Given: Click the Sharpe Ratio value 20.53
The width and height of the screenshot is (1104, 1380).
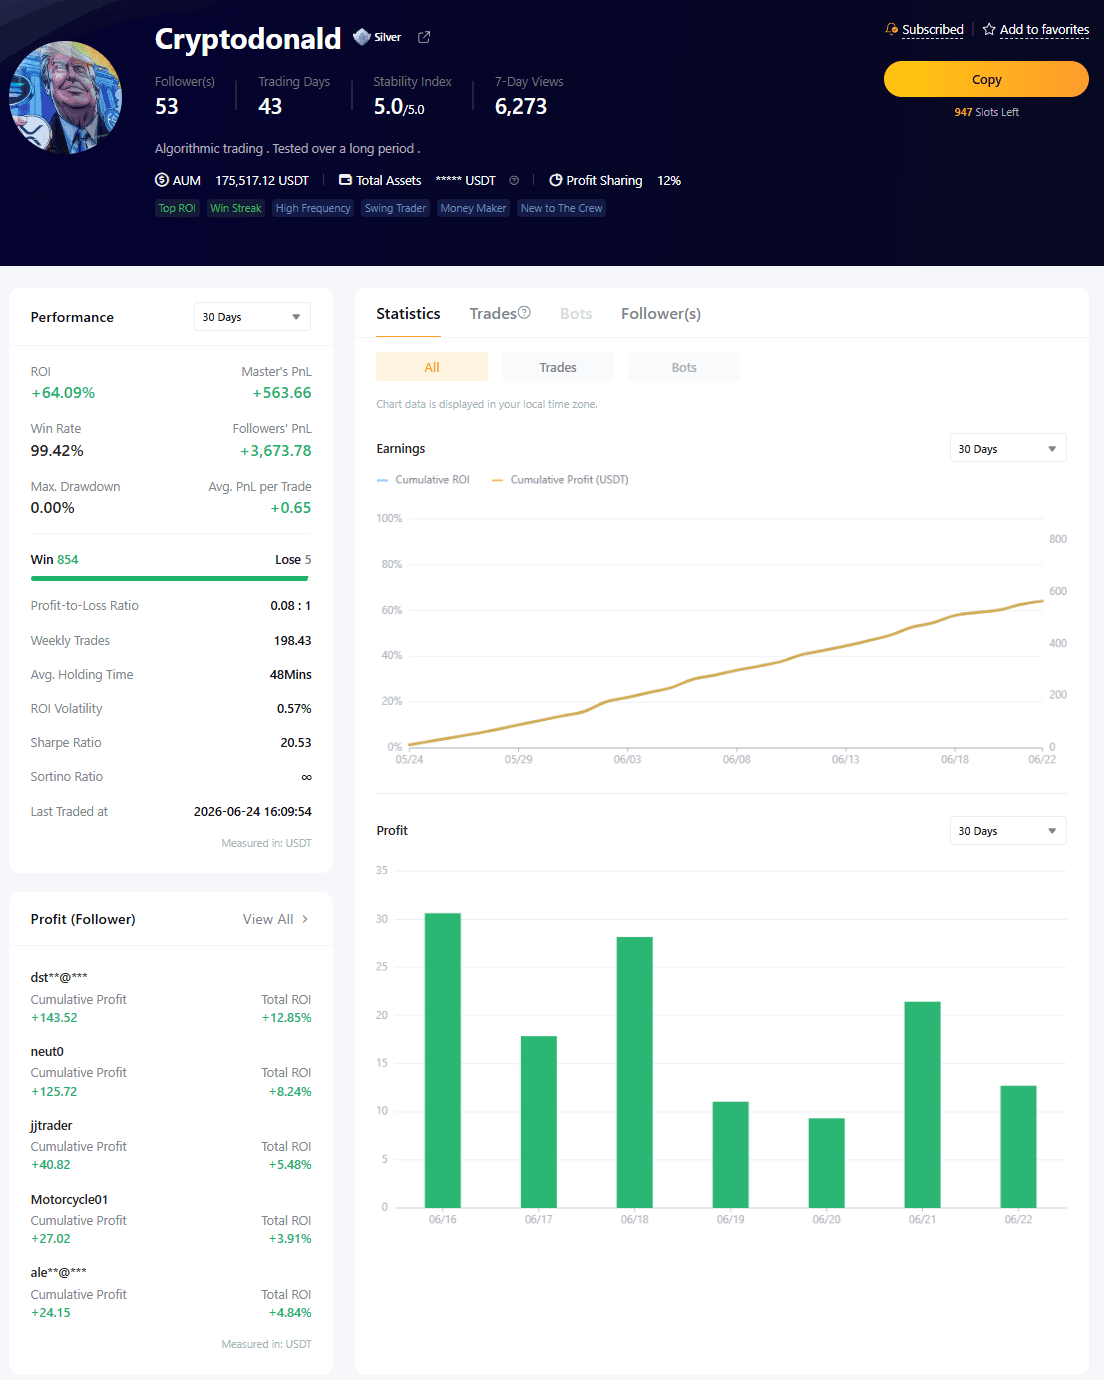Looking at the screenshot, I should (x=296, y=743).
